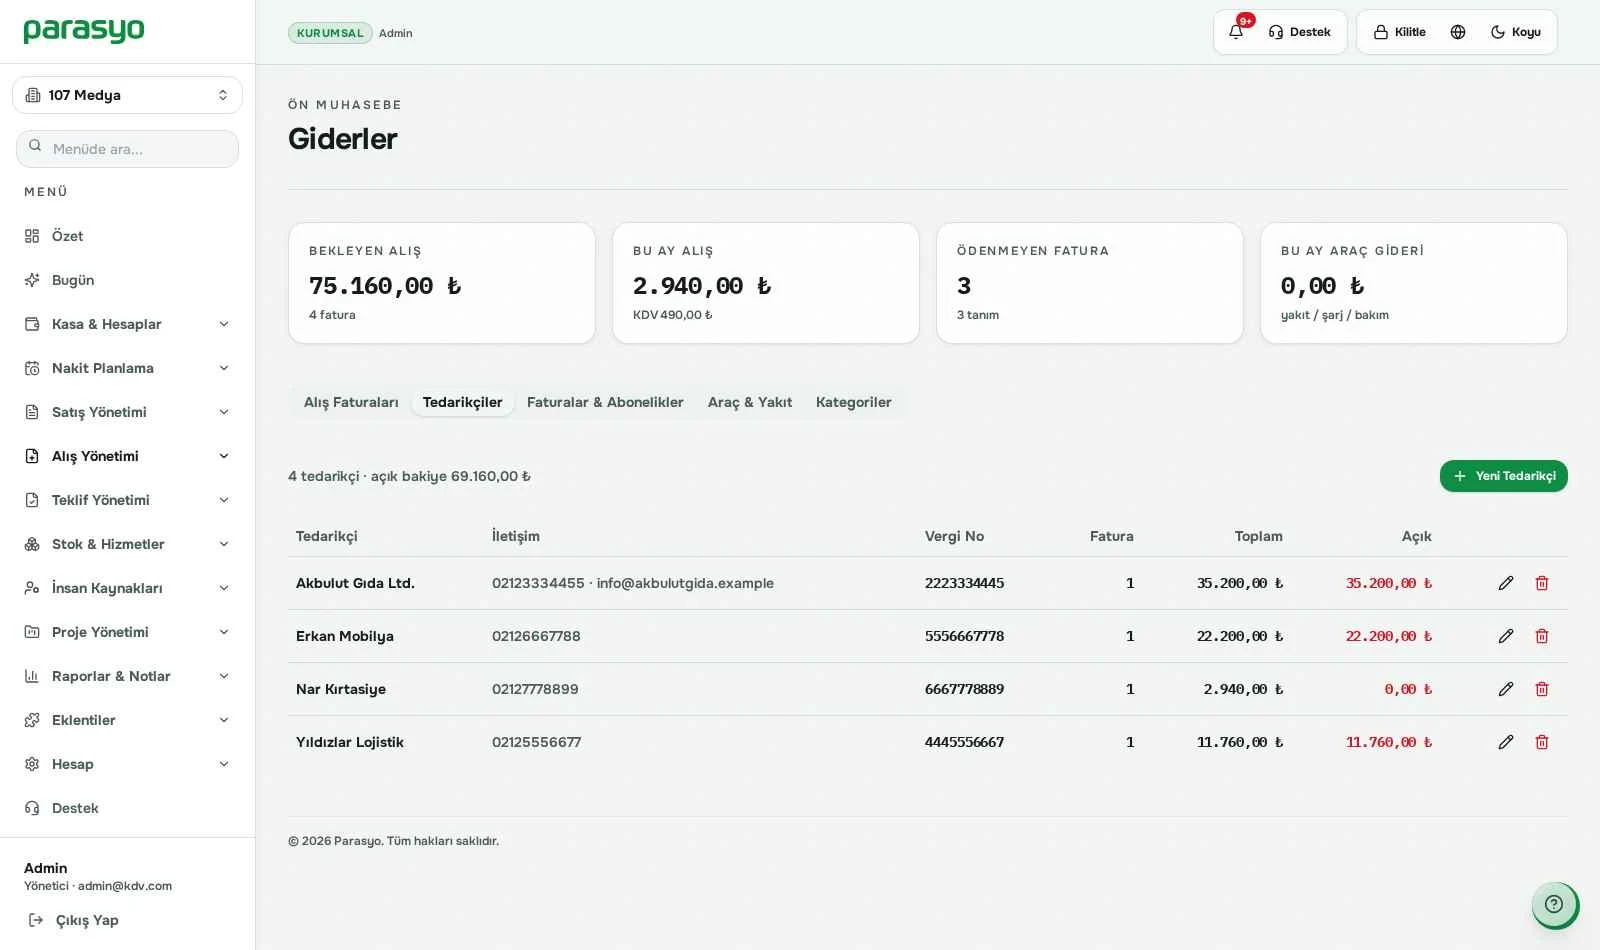Click the Destek button in header
Screen dimensions: 1600x950
pos(1300,32)
